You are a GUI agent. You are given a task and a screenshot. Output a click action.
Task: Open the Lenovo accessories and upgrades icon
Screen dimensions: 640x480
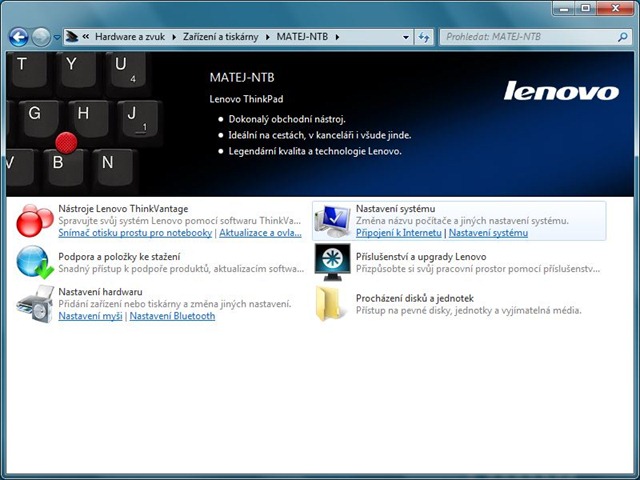pos(332,262)
